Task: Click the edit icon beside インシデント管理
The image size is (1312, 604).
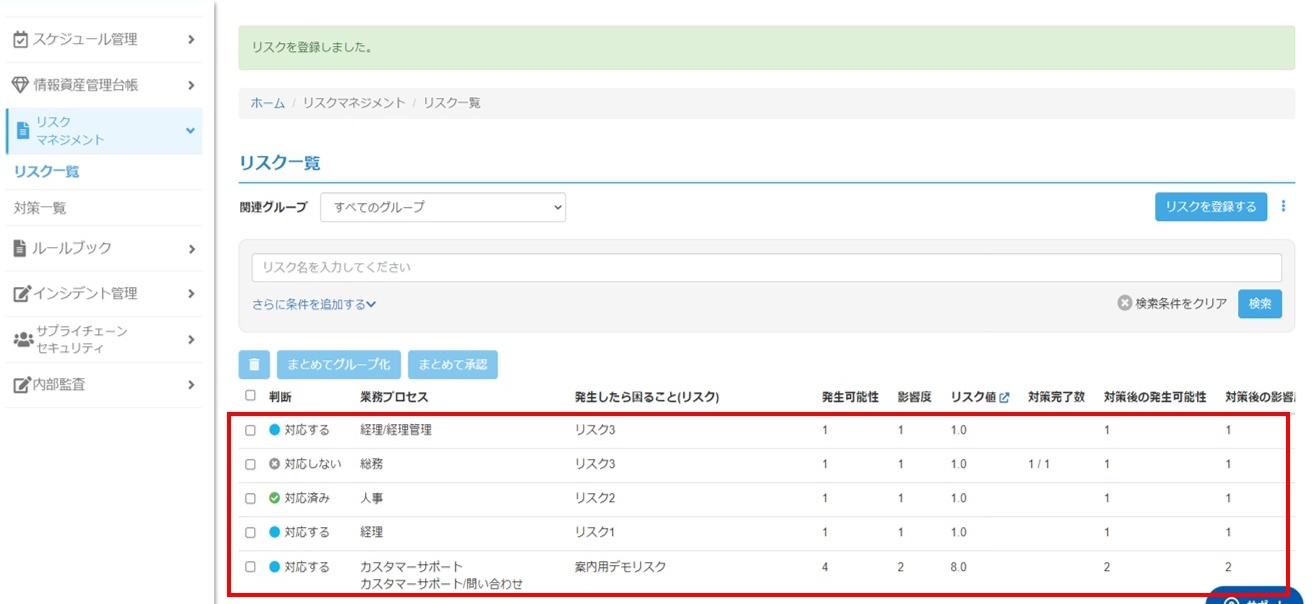Action: pos(21,294)
